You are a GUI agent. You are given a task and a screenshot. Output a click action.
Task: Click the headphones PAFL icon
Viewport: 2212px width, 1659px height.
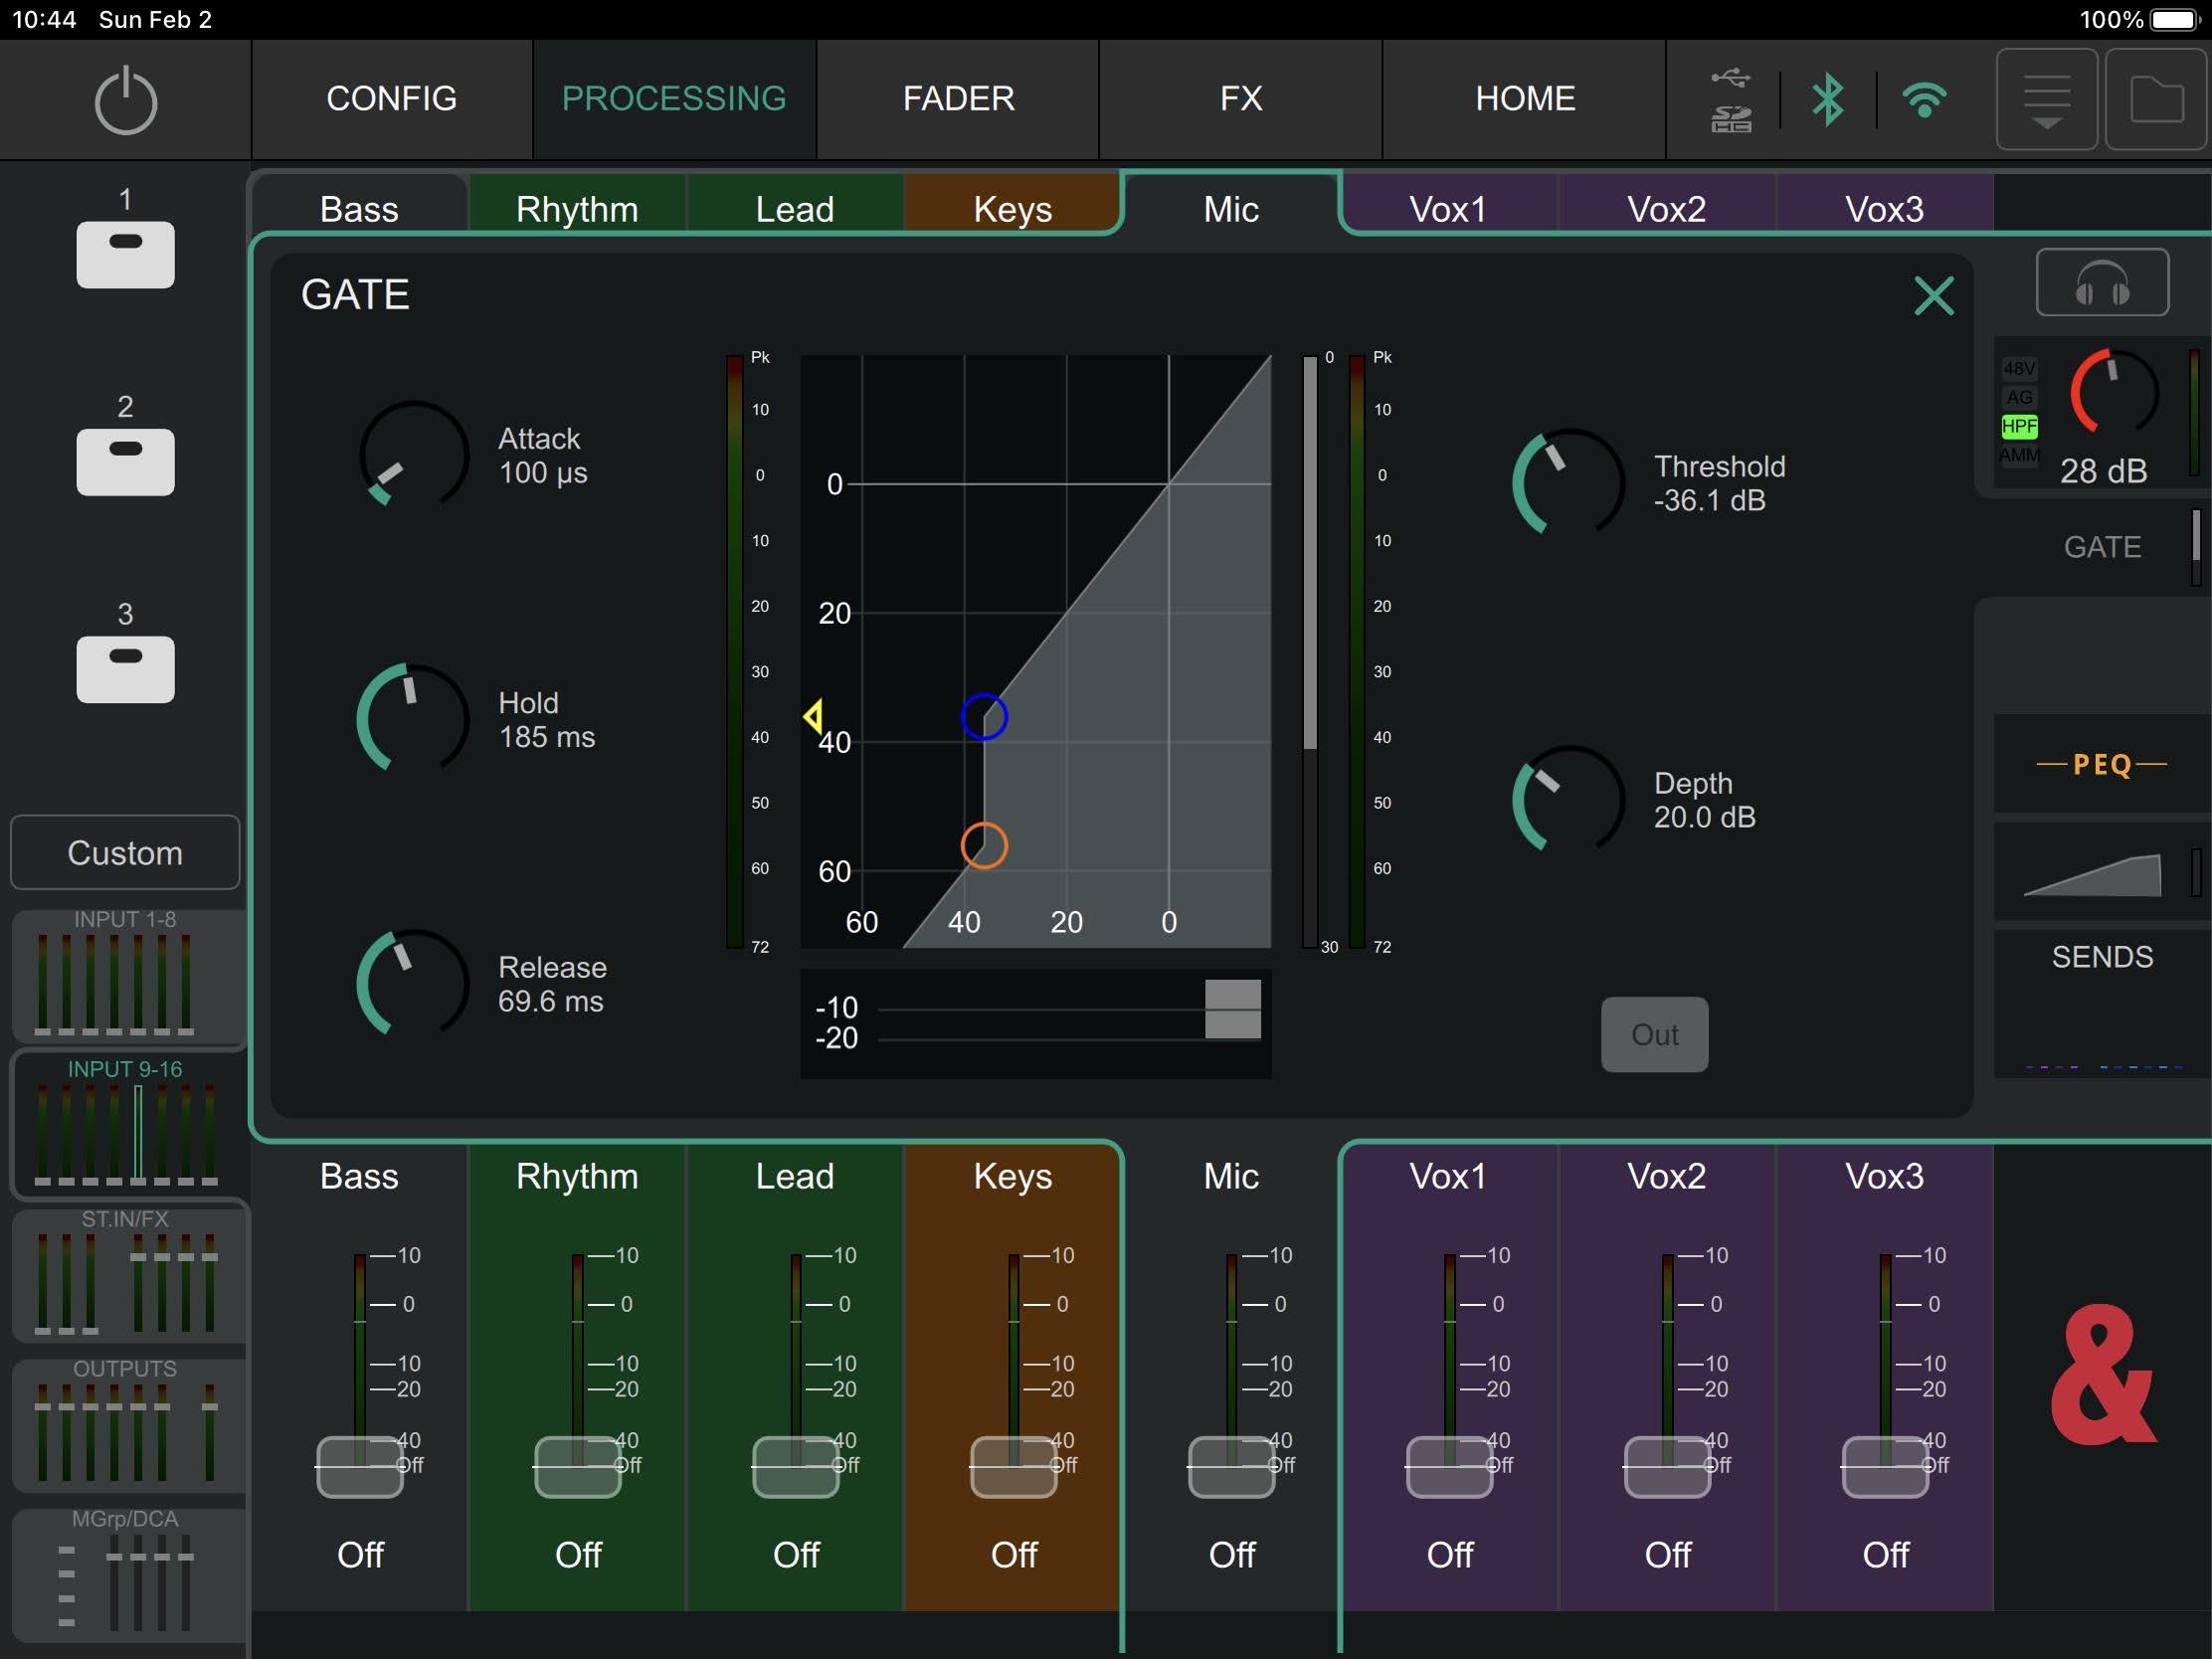click(2101, 283)
